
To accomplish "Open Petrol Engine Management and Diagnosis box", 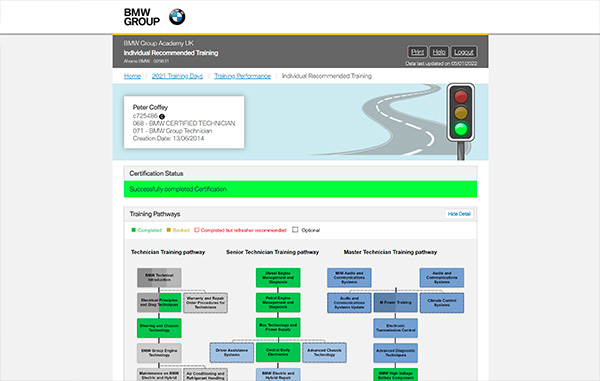I will point(278,303).
